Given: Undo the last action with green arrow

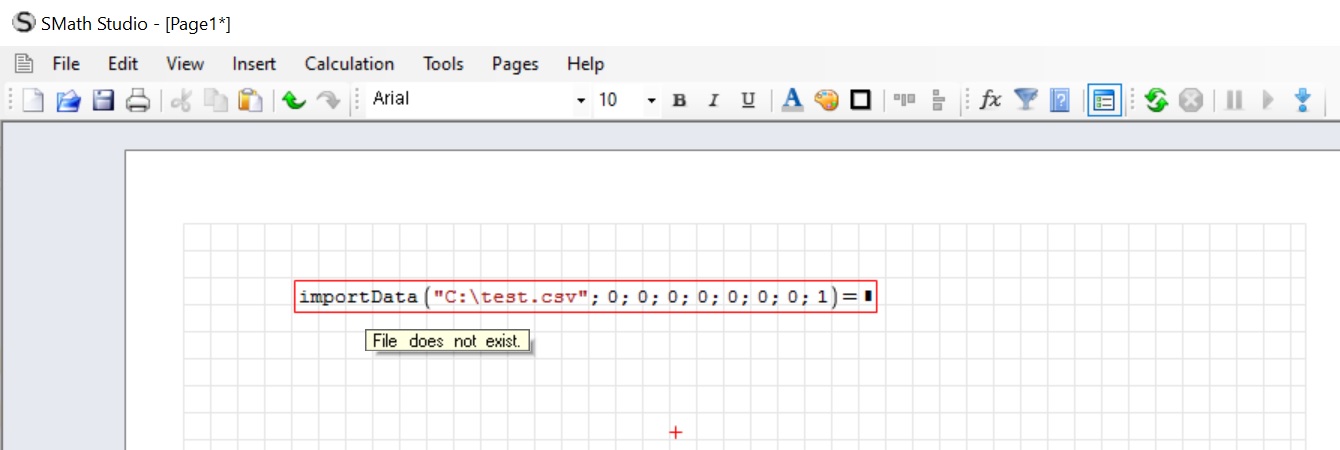Looking at the screenshot, I should pyautogui.click(x=293, y=100).
